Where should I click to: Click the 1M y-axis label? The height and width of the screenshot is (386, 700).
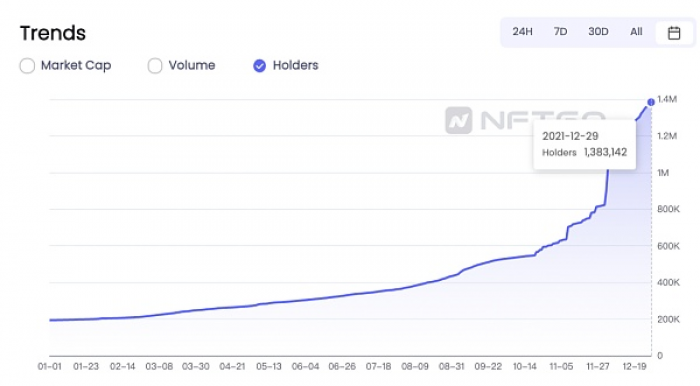(x=663, y=173)
